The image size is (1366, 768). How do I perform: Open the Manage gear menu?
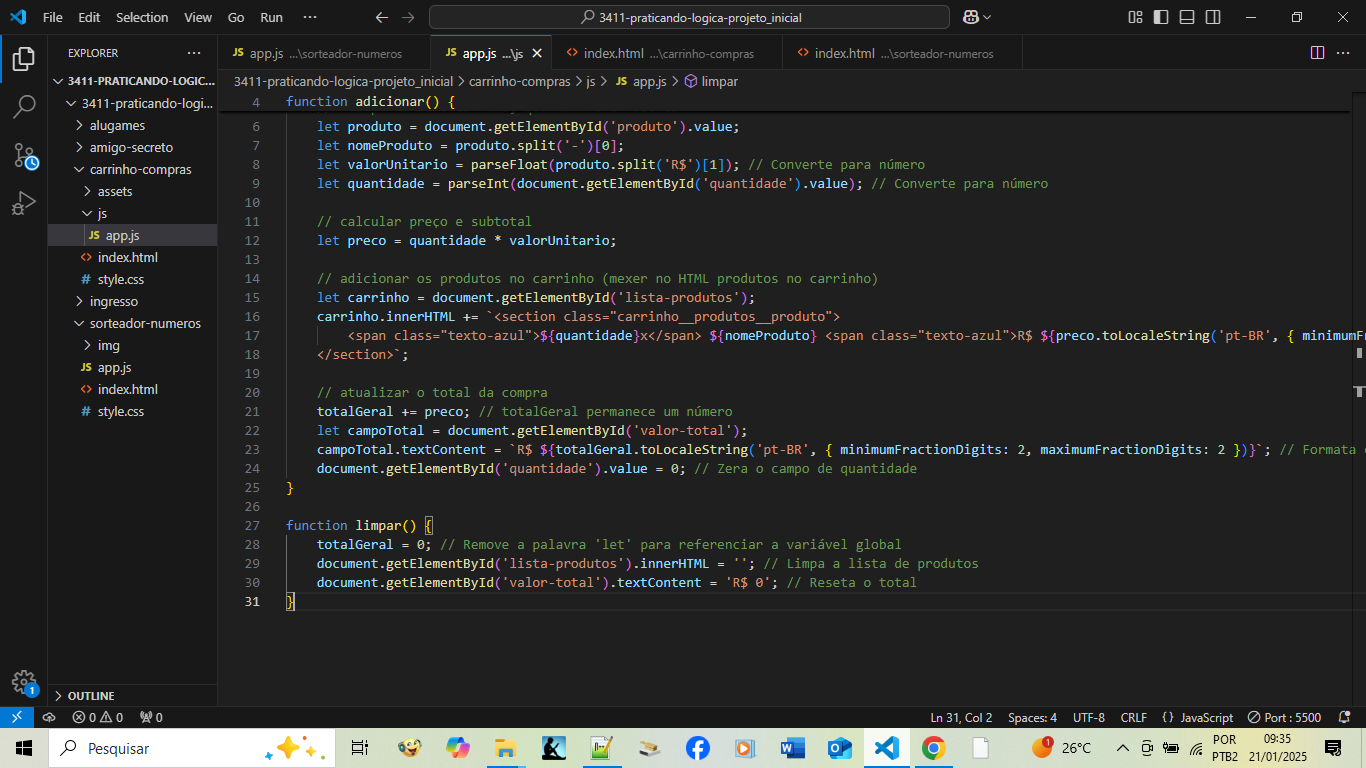[24, 682]
